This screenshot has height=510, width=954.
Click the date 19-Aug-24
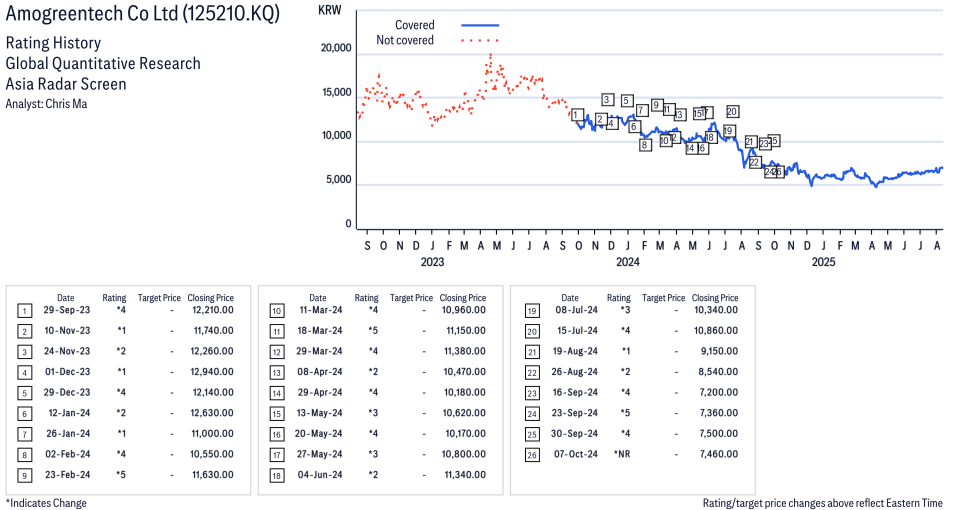[575, 351]
